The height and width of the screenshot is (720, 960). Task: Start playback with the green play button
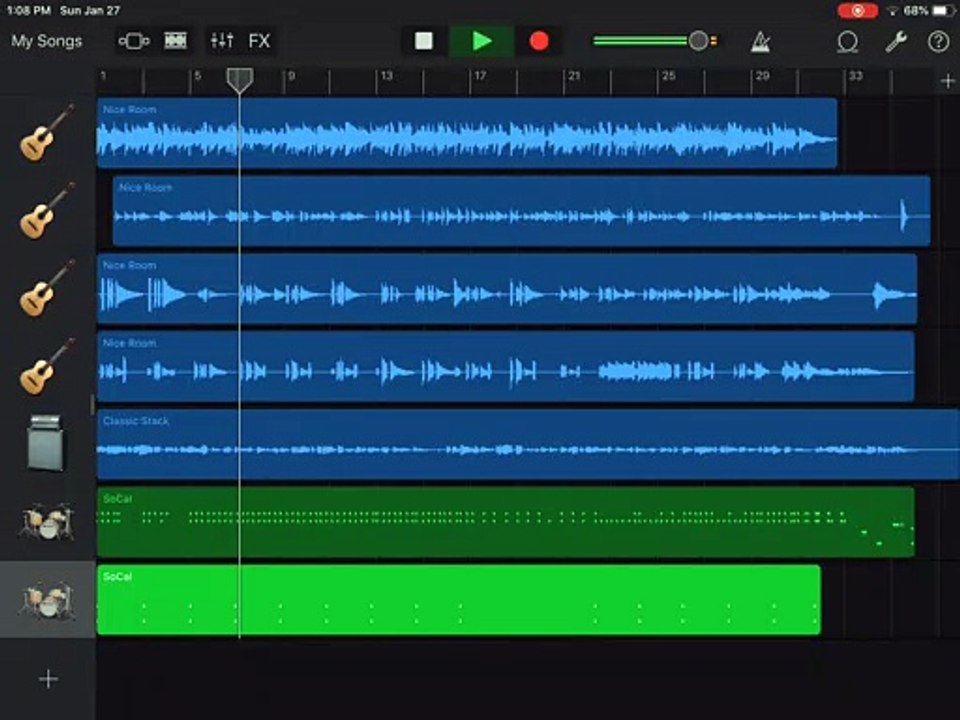[482, 41]
